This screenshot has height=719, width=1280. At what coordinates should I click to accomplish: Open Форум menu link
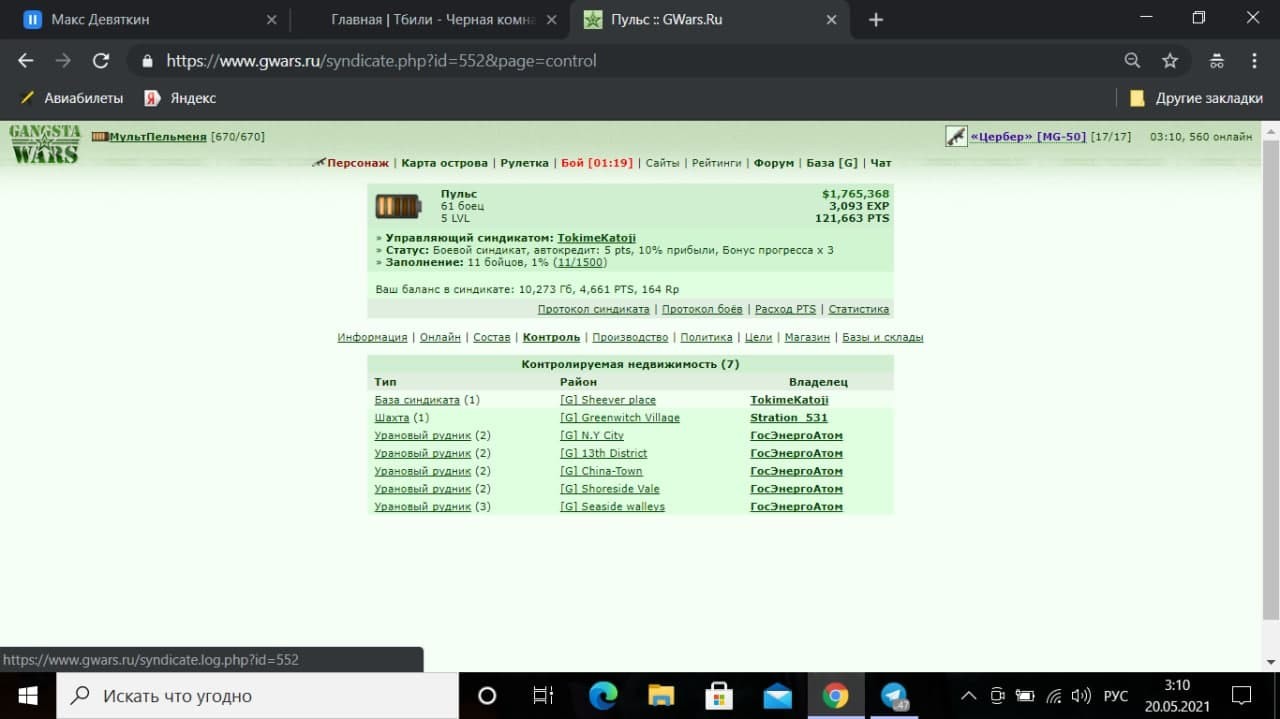coord(774,163)
